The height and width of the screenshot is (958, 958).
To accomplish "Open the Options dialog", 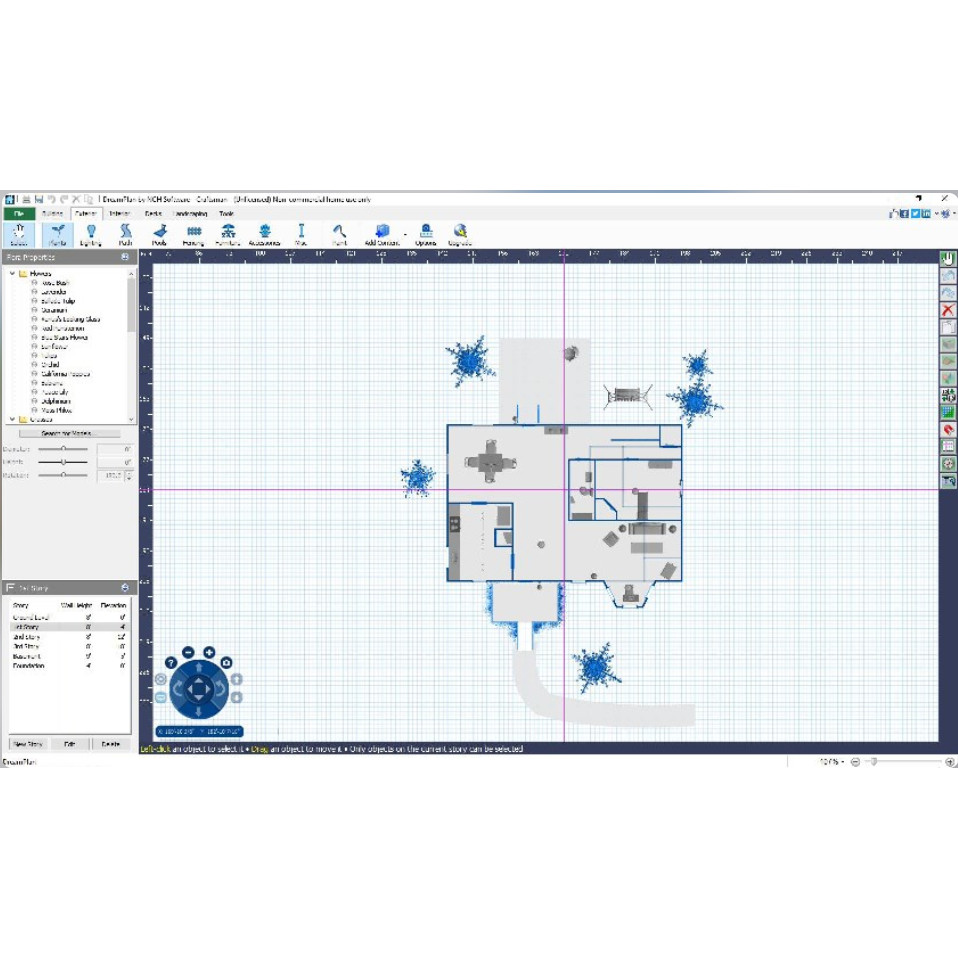I will coord(426,235).
